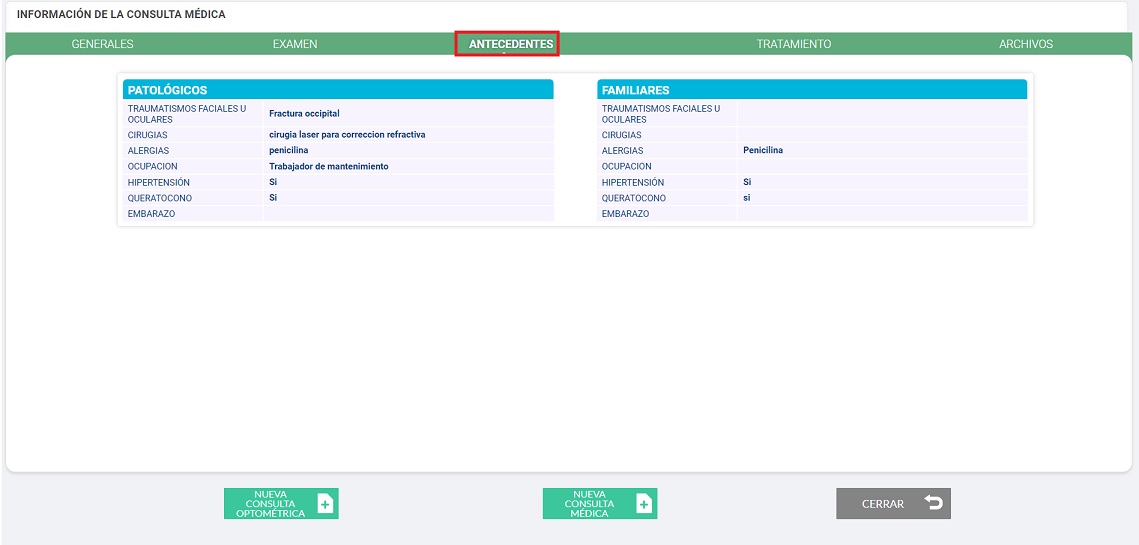This screenshot has height=545, width=1139.
Task: Click the plus document icon on Nueva Consulta Optométrica
Action: (x=325, y=504)
